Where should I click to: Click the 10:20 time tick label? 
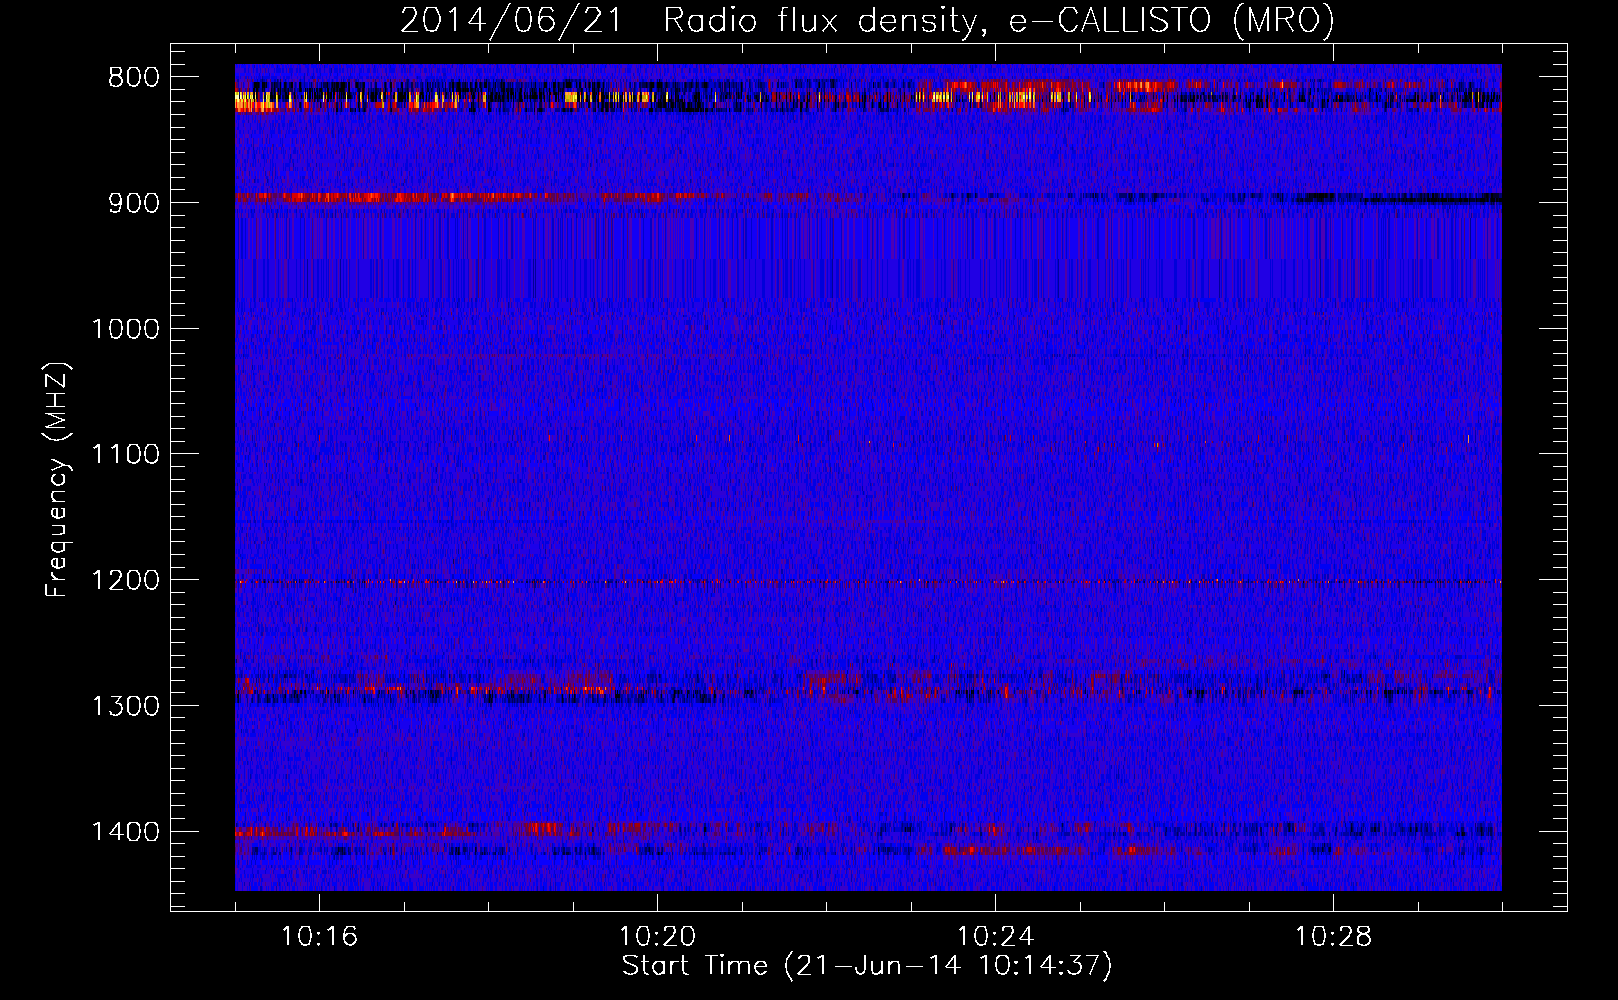coord(658,937)
